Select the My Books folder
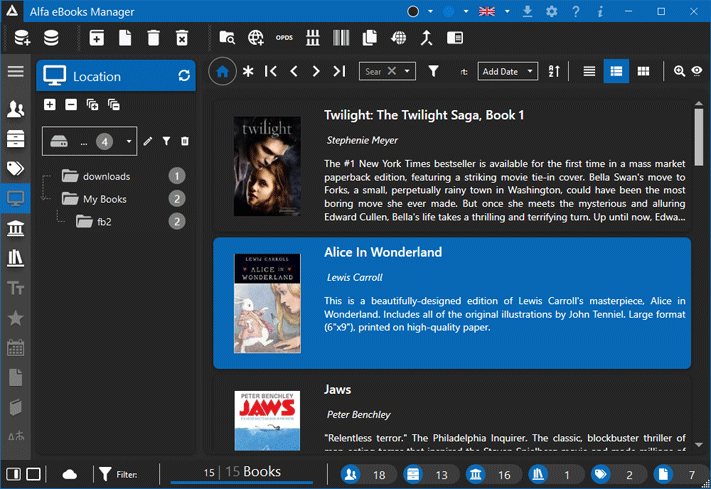 coord(104,199)
